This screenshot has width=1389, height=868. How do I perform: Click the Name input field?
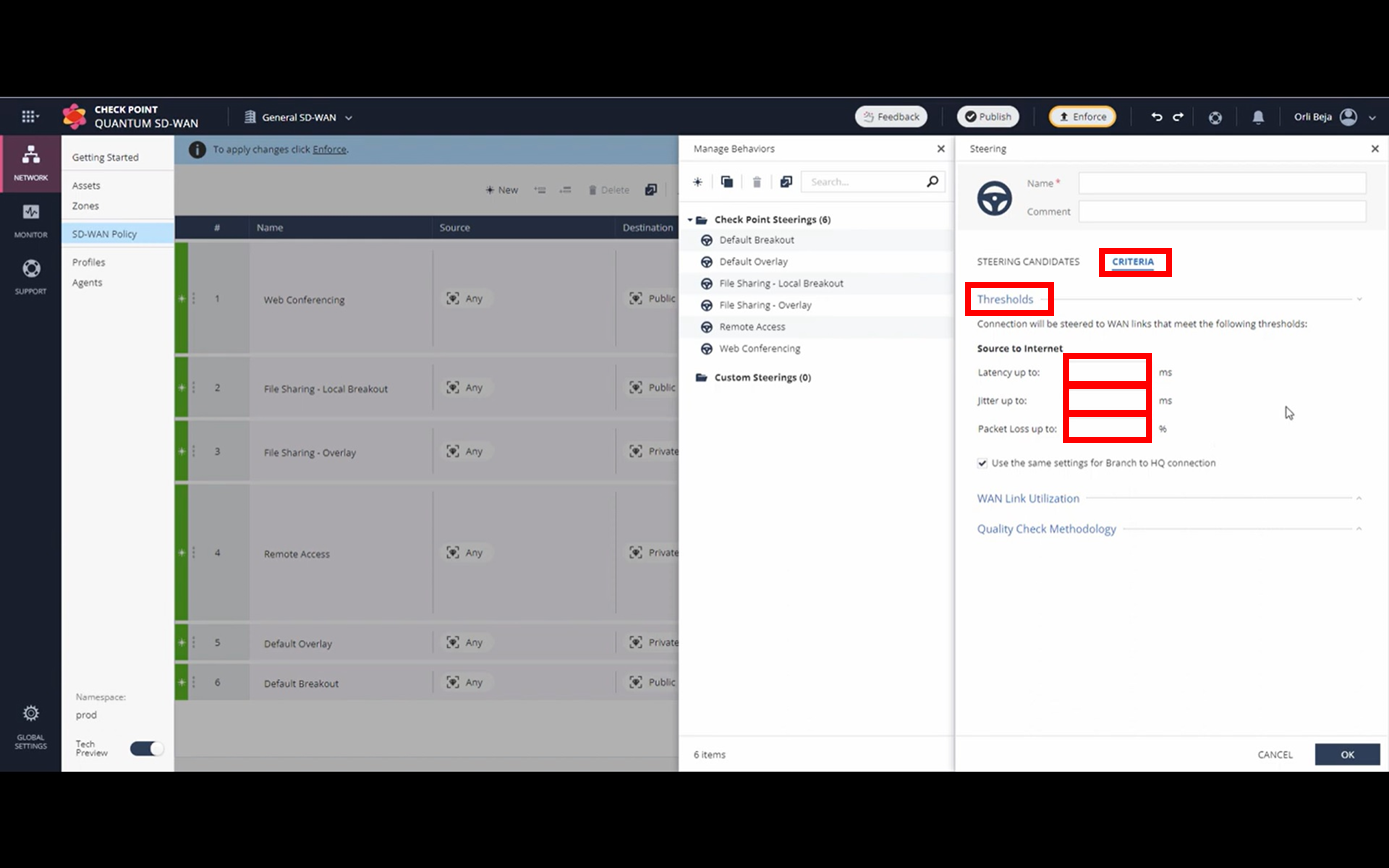(x=1222, y=183)
